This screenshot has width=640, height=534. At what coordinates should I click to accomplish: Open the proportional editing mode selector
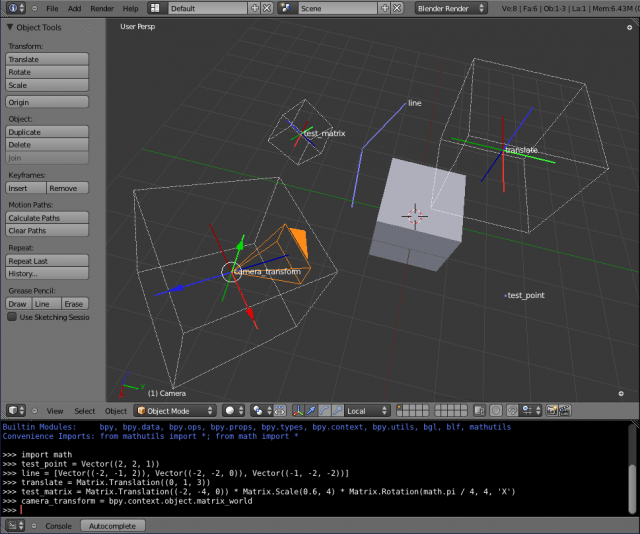tap(496, 410)
